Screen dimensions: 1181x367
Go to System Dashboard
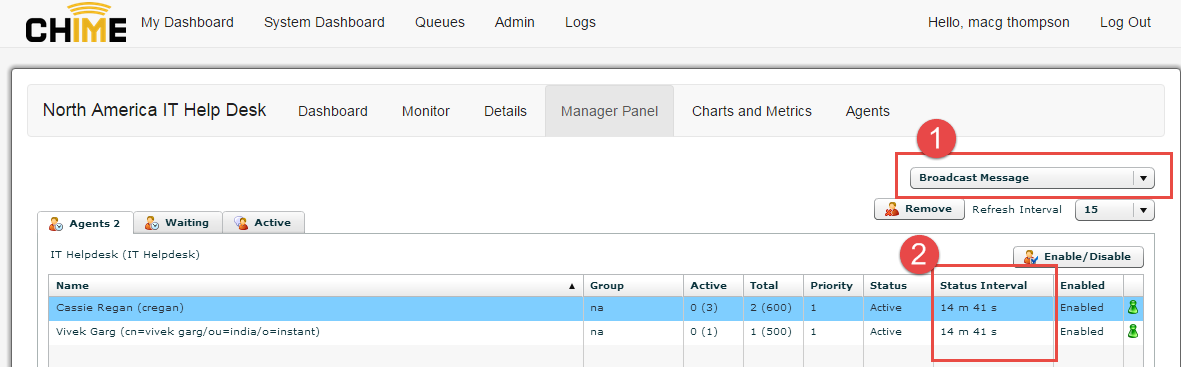click(x=324, y=23)
